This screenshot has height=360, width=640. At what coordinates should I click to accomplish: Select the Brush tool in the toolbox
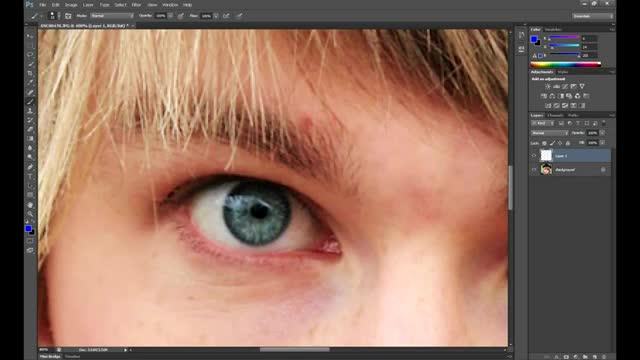point(30,102)
